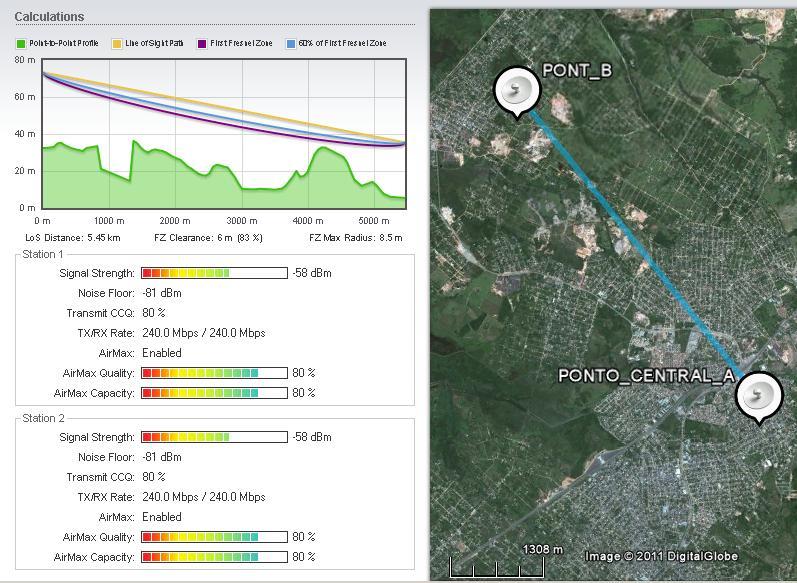Click Station 1 Transmit CCQ 80 % value
This screenshot has width=797, height=583.
[x=154, y=313]
